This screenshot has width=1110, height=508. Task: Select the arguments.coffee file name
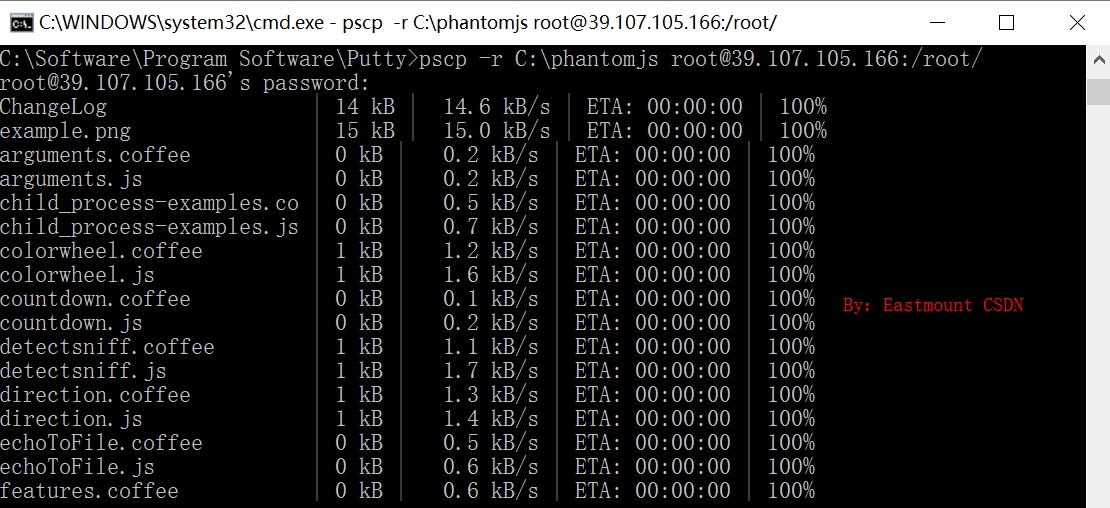point(95,155)
